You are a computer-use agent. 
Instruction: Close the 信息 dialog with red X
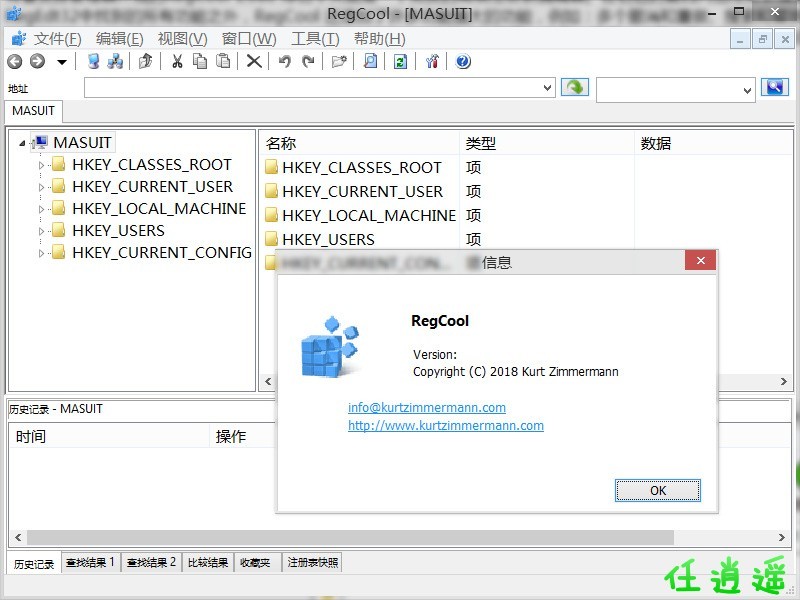(x=701, y=261)
